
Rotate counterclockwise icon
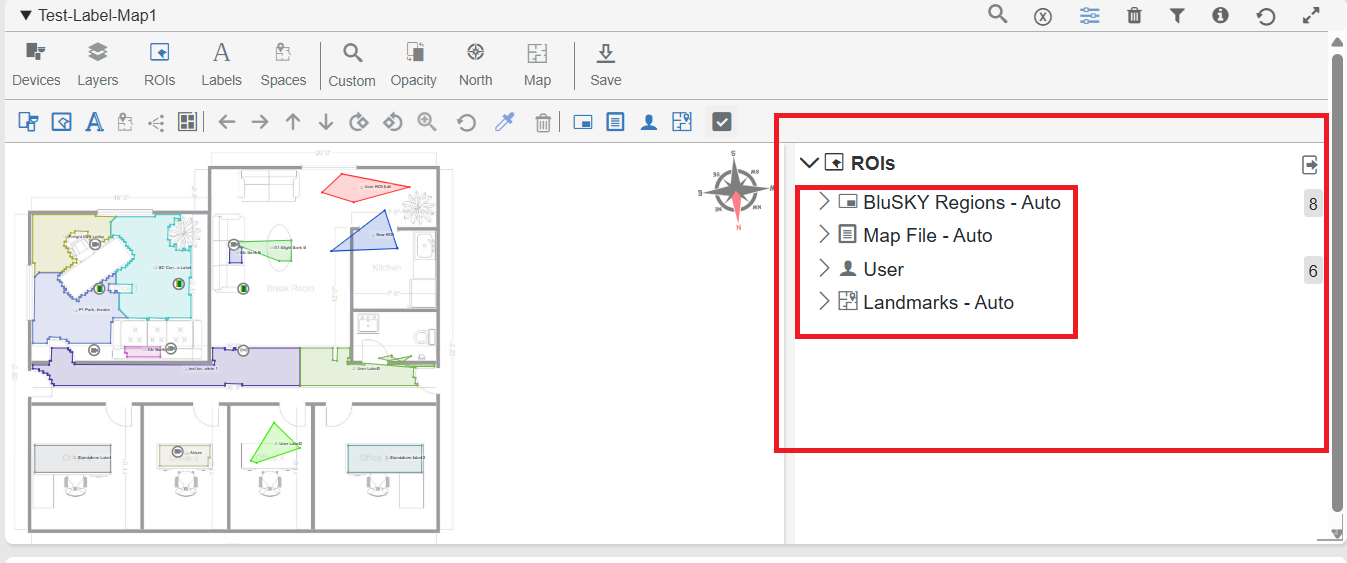point(392,122)
